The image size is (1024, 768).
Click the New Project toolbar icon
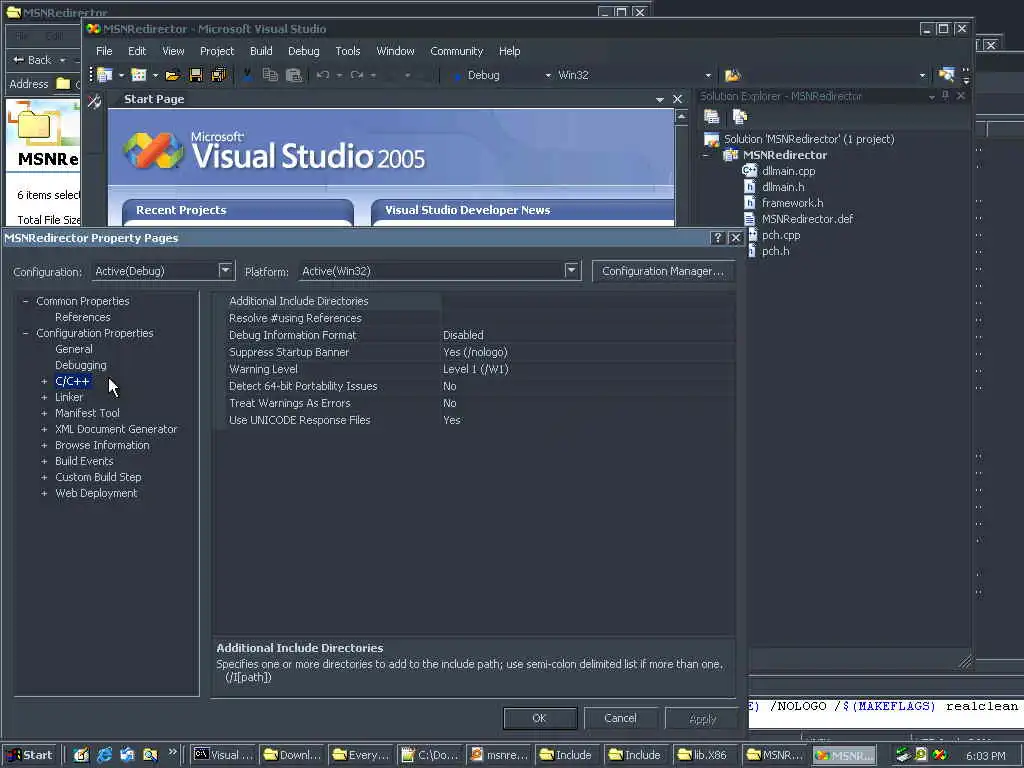[104, 75]
